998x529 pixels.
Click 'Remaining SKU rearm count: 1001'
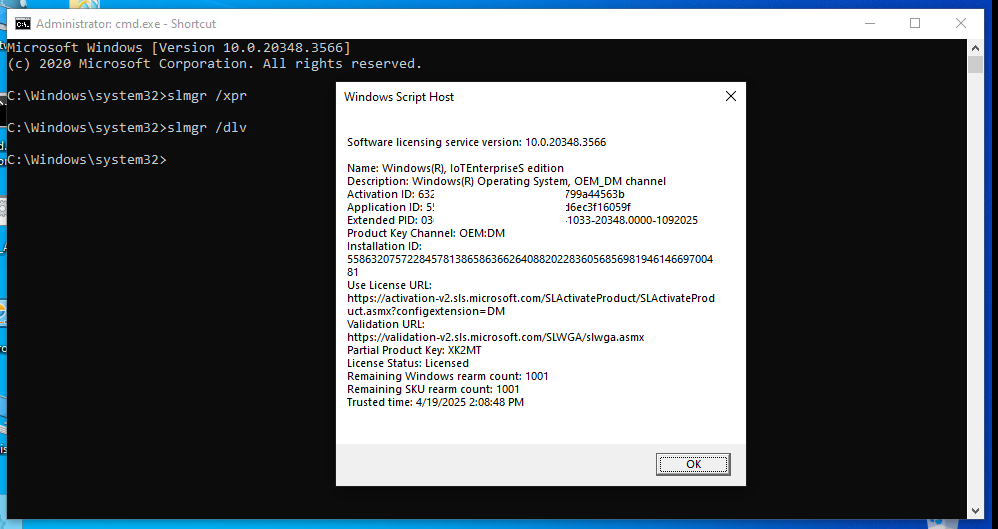tap(433, 389)
